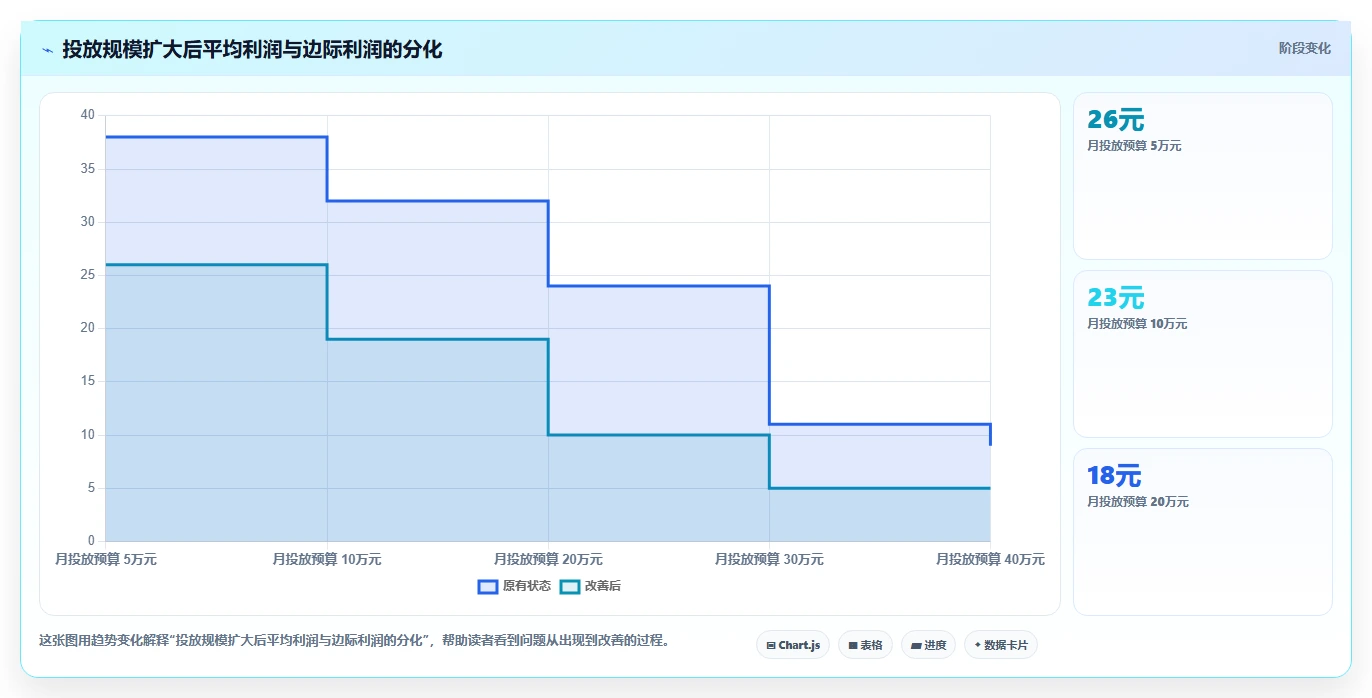
Task: Click the y-axis value 25
Action: [x=87, y=275]
